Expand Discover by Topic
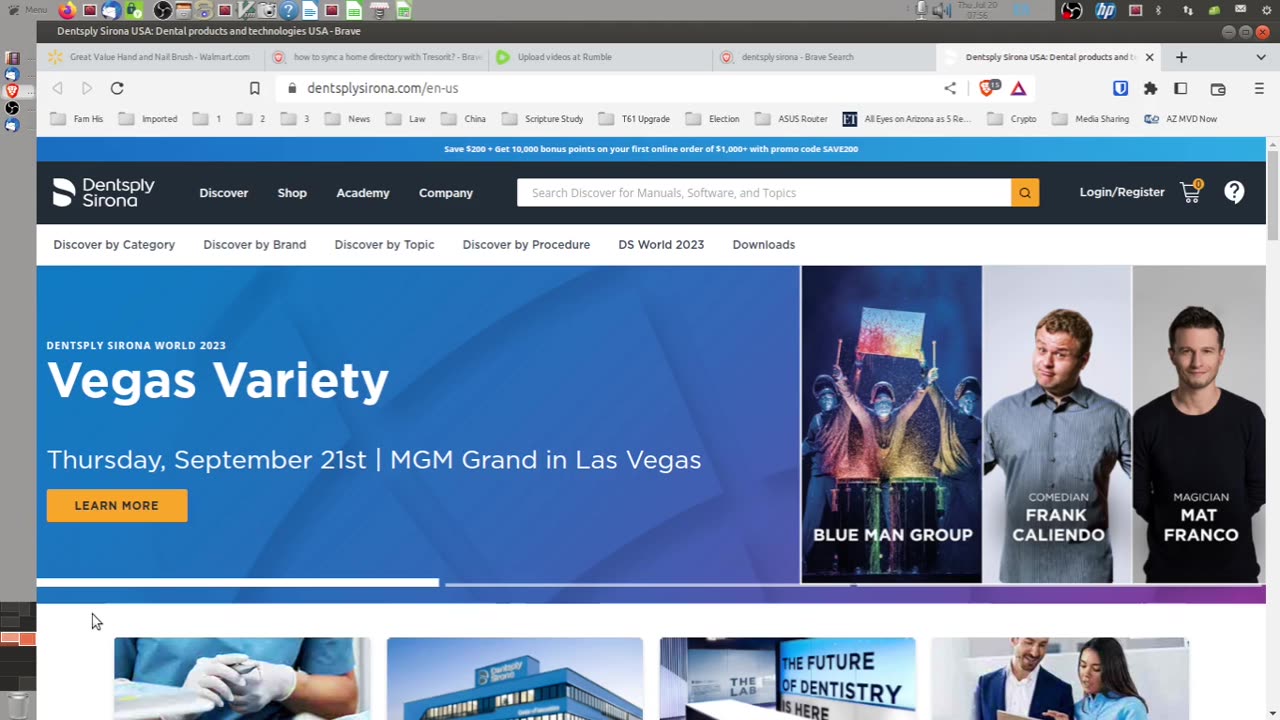 pyautogui.click(x=385, y=244)
